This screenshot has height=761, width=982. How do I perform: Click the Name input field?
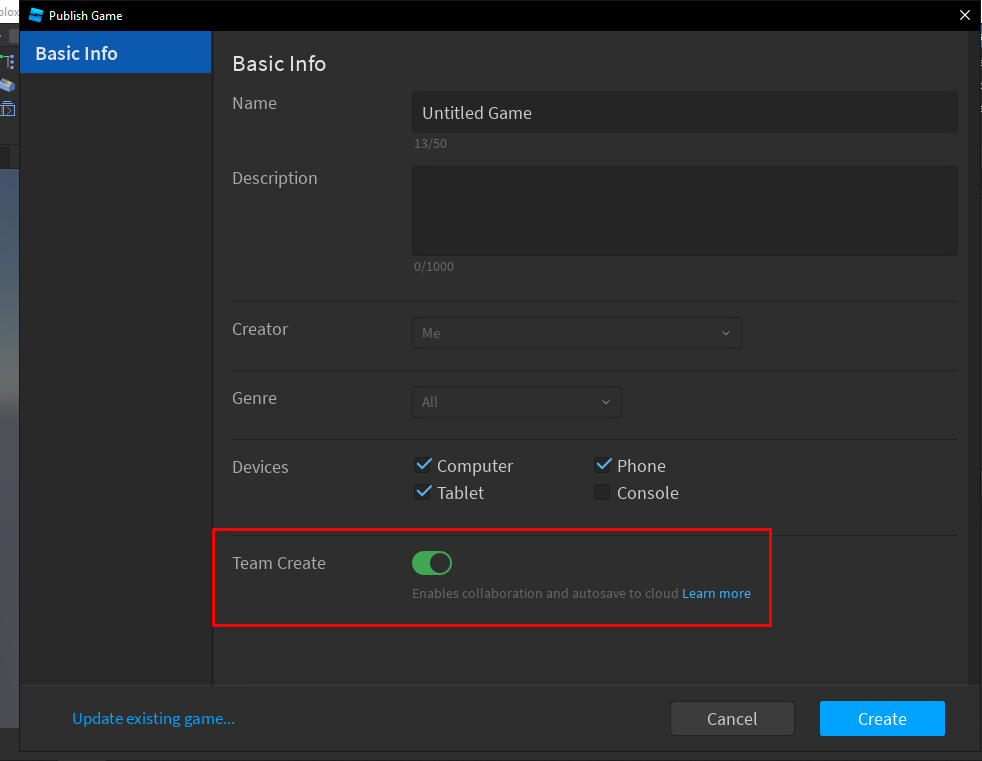tap(685, 113)
